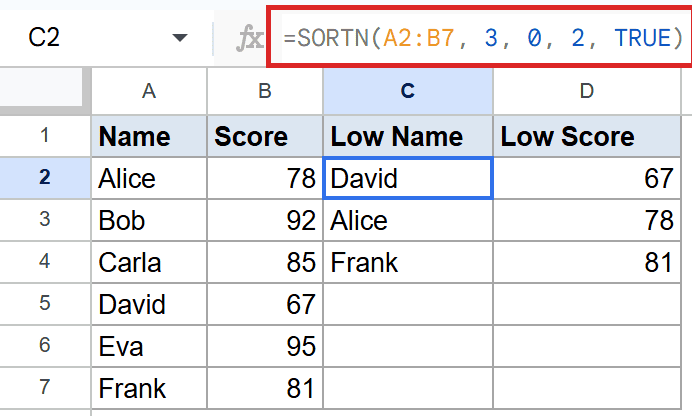Click low score 78 in column D
The image size is (692, 416).
coord(587,220)
